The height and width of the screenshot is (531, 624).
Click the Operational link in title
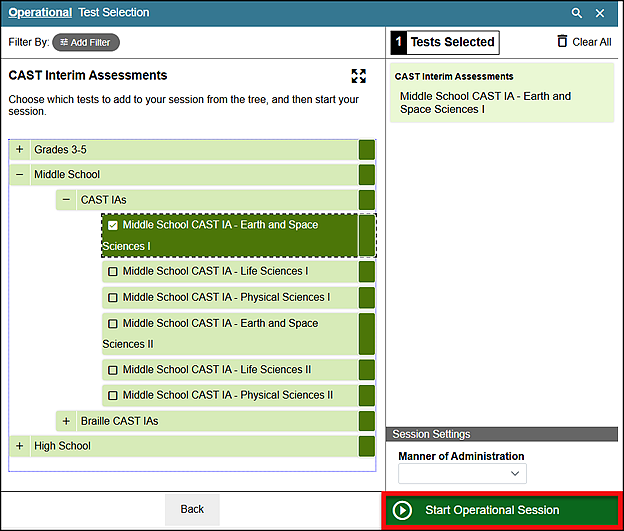point(40,13)
